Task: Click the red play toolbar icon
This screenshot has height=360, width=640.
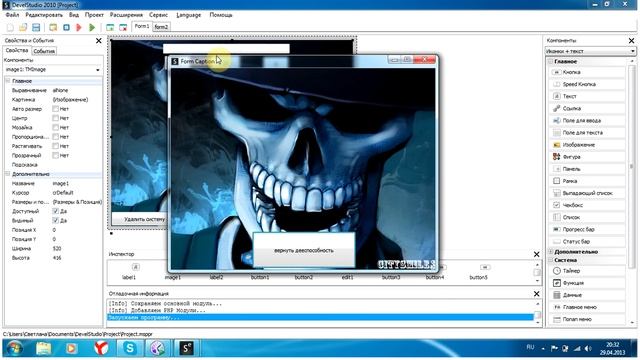Action: point(79,27)
